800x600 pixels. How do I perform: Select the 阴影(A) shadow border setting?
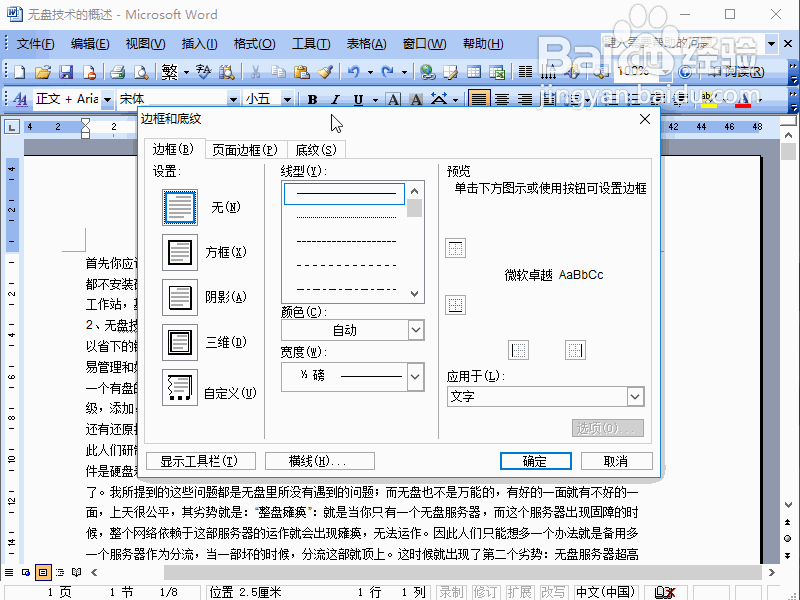180,297
